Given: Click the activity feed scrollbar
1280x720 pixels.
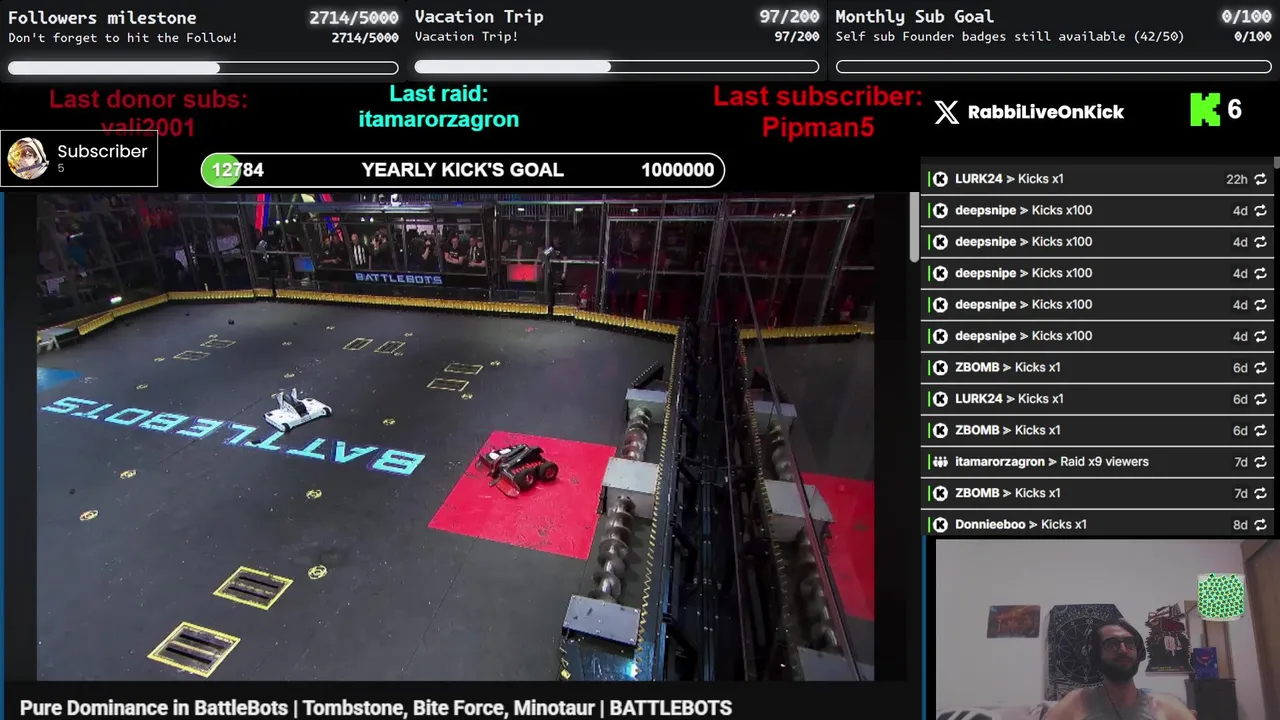Looking at the screenshot, I should (1276, 162).
